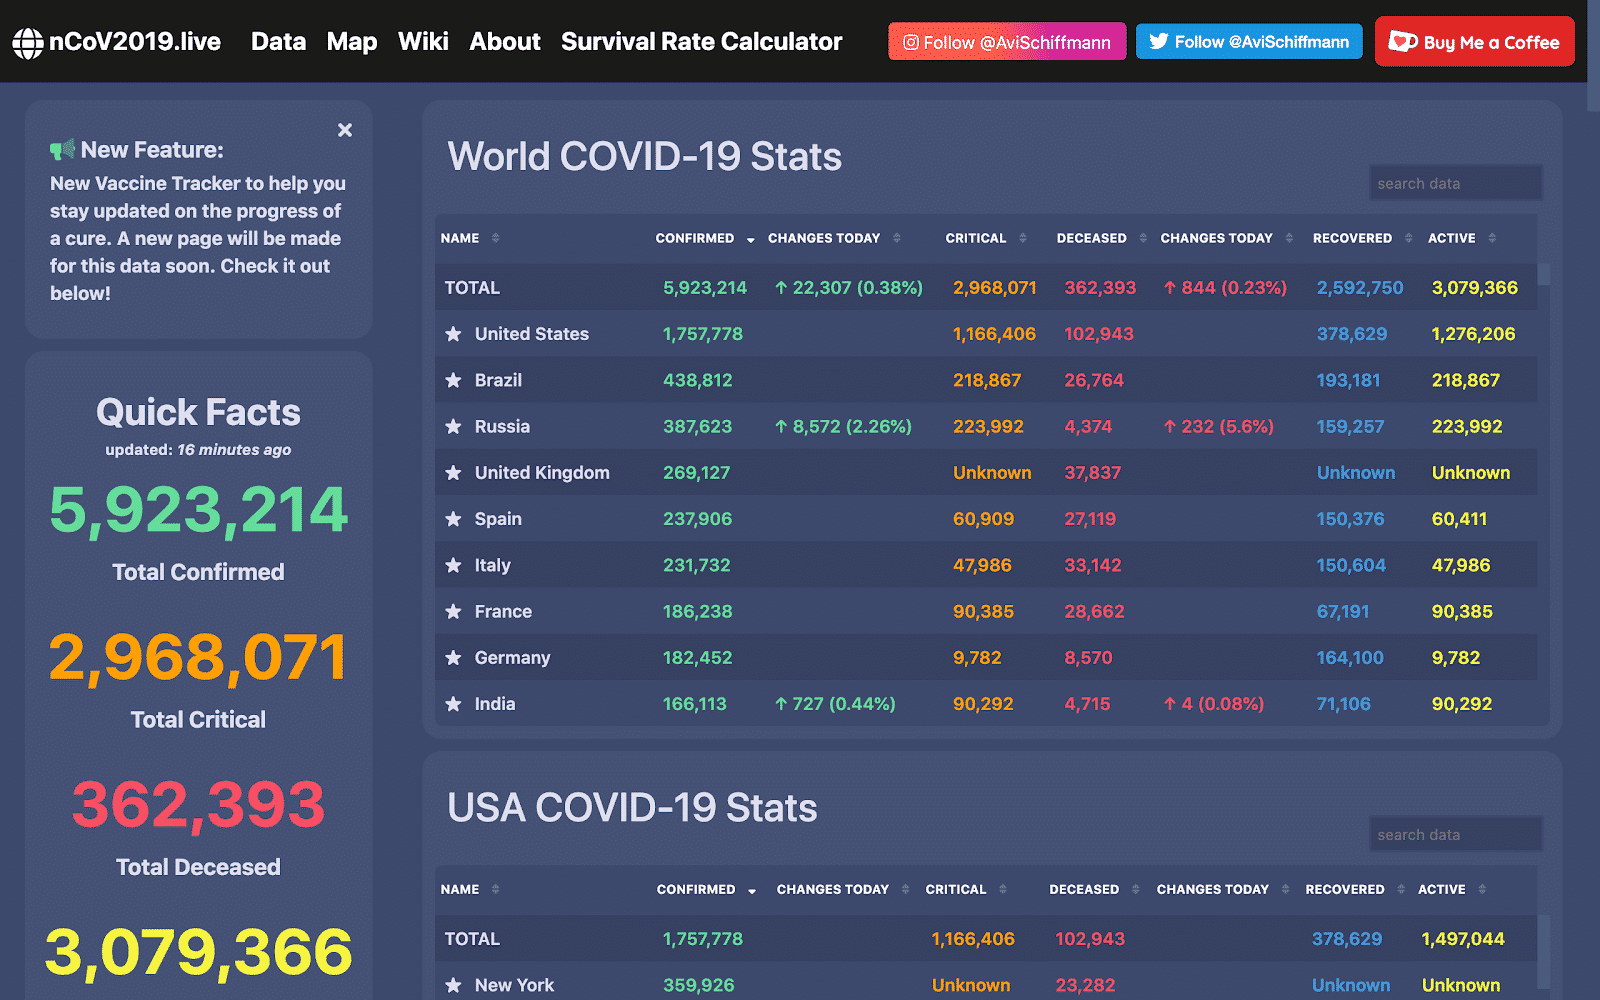The width and height of the screenshot is (1600, 1000).
Task: Close the New Feature notification panel
Action: (345, 130)
